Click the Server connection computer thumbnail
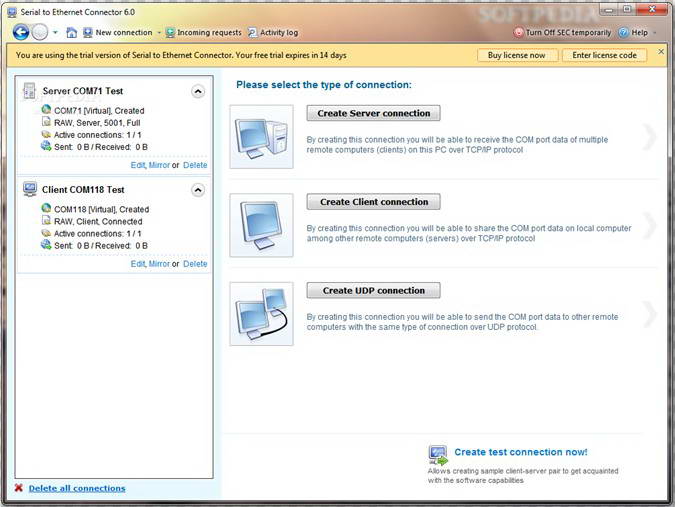675x507 pixels. pos(261,136)
